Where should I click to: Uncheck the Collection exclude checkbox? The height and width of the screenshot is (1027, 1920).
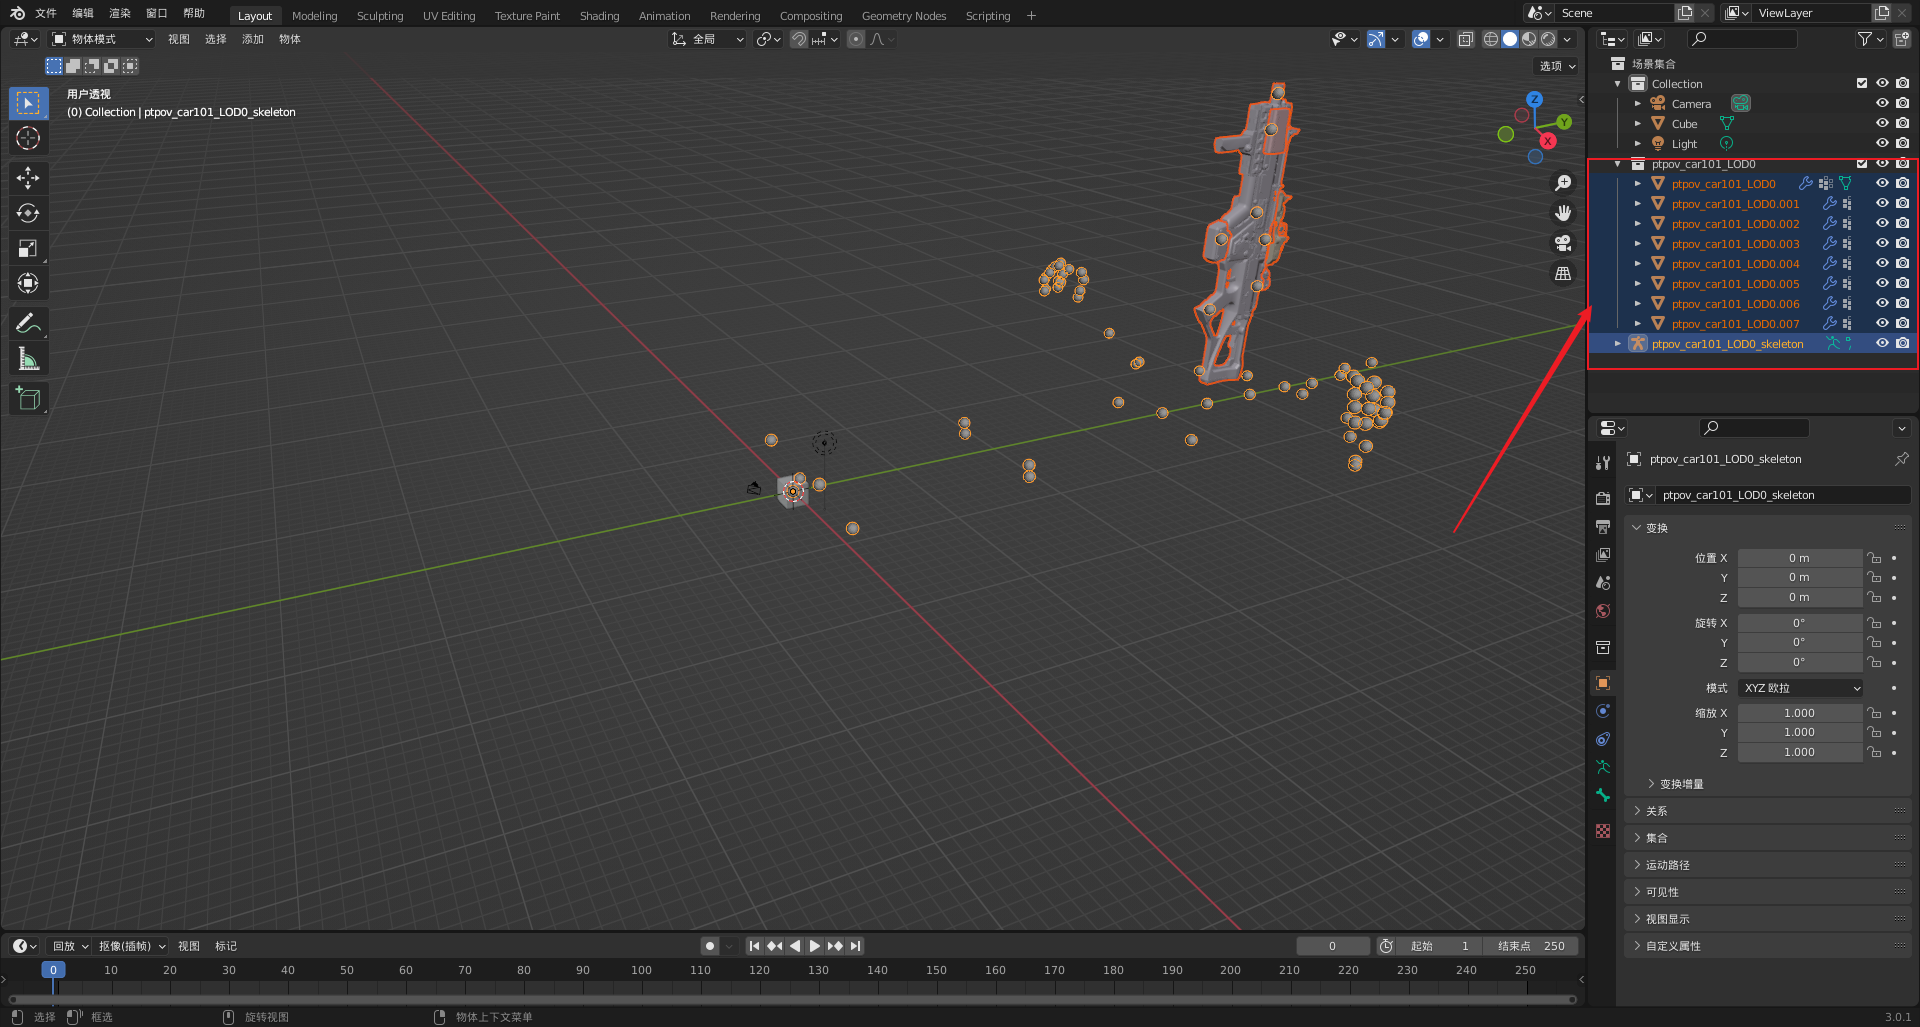click(1861, 84)
